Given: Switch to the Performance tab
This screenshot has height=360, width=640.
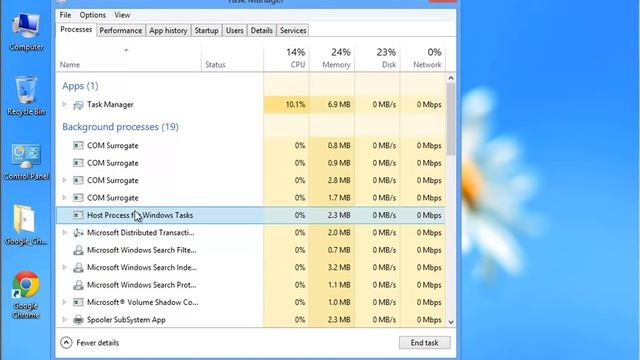Looking at the screenshot, I should (120, 31).
